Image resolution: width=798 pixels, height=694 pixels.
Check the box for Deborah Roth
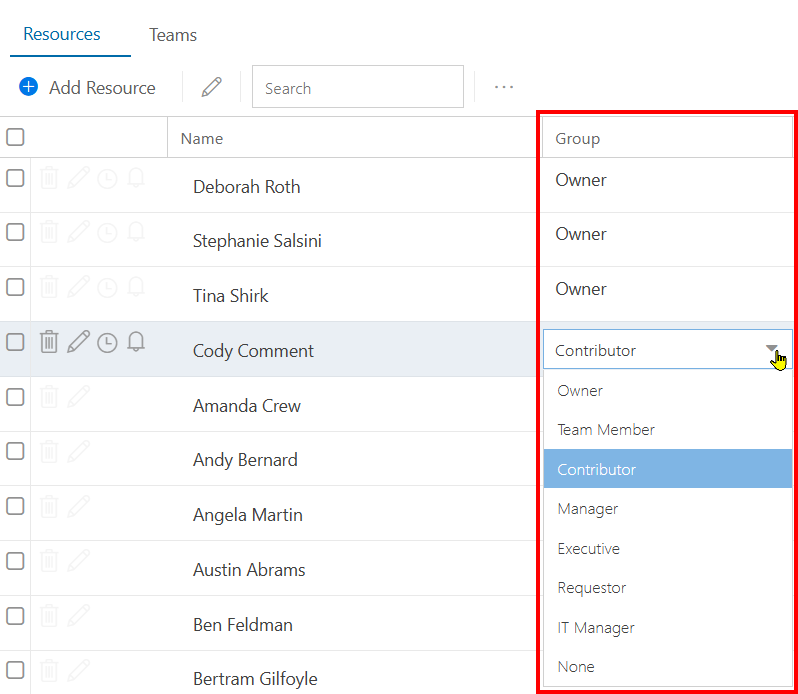(x=15, y=178)
